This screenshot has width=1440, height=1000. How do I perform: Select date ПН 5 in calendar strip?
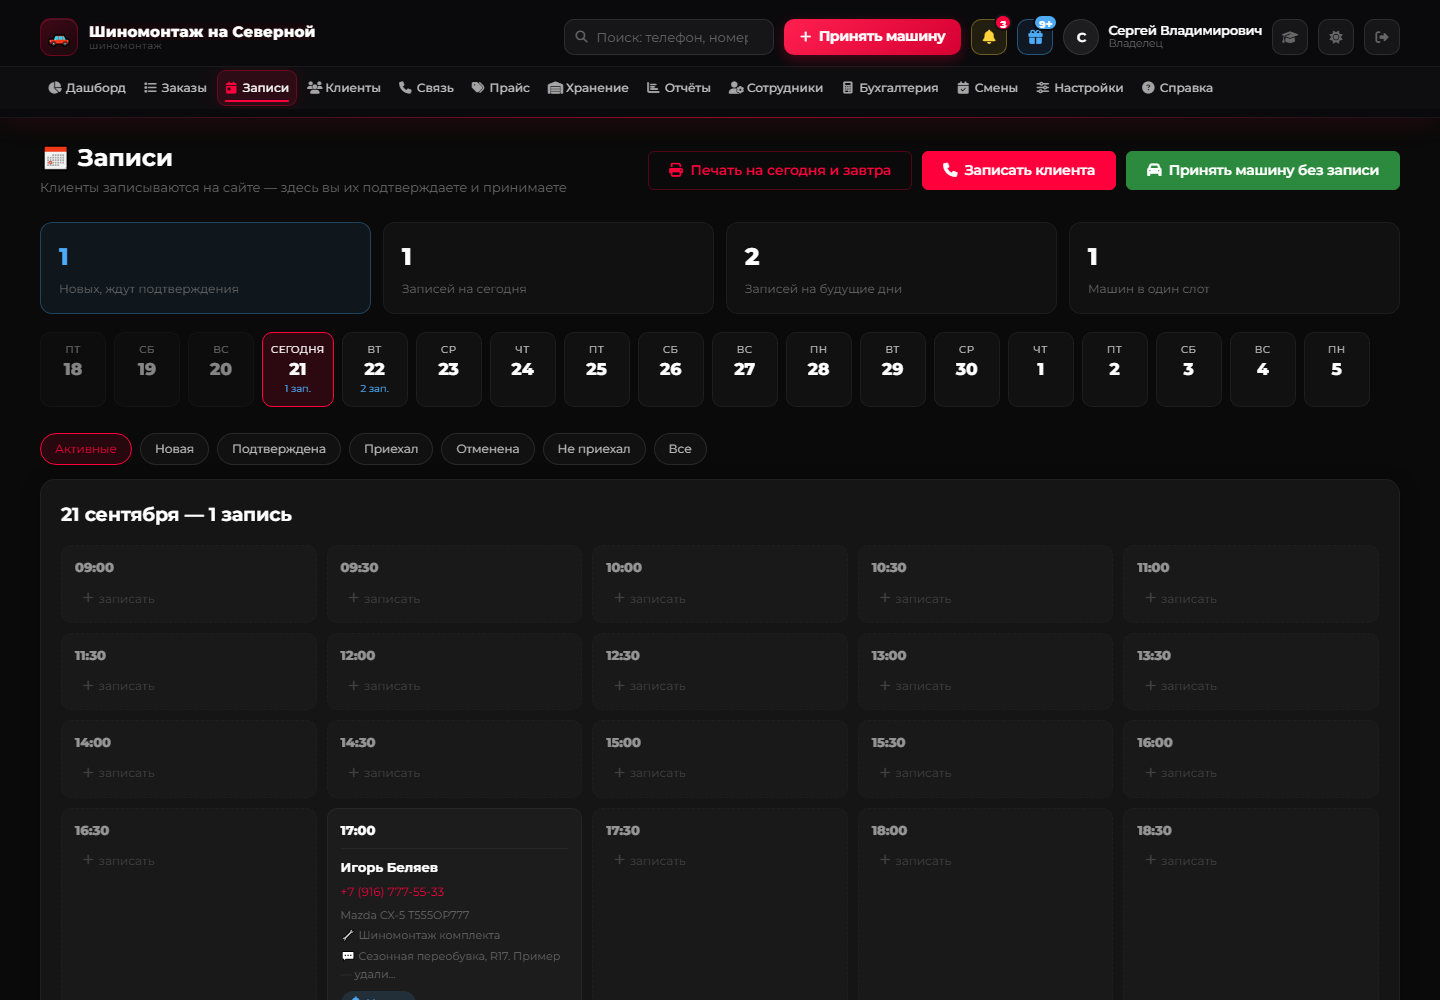(1337, 369)
